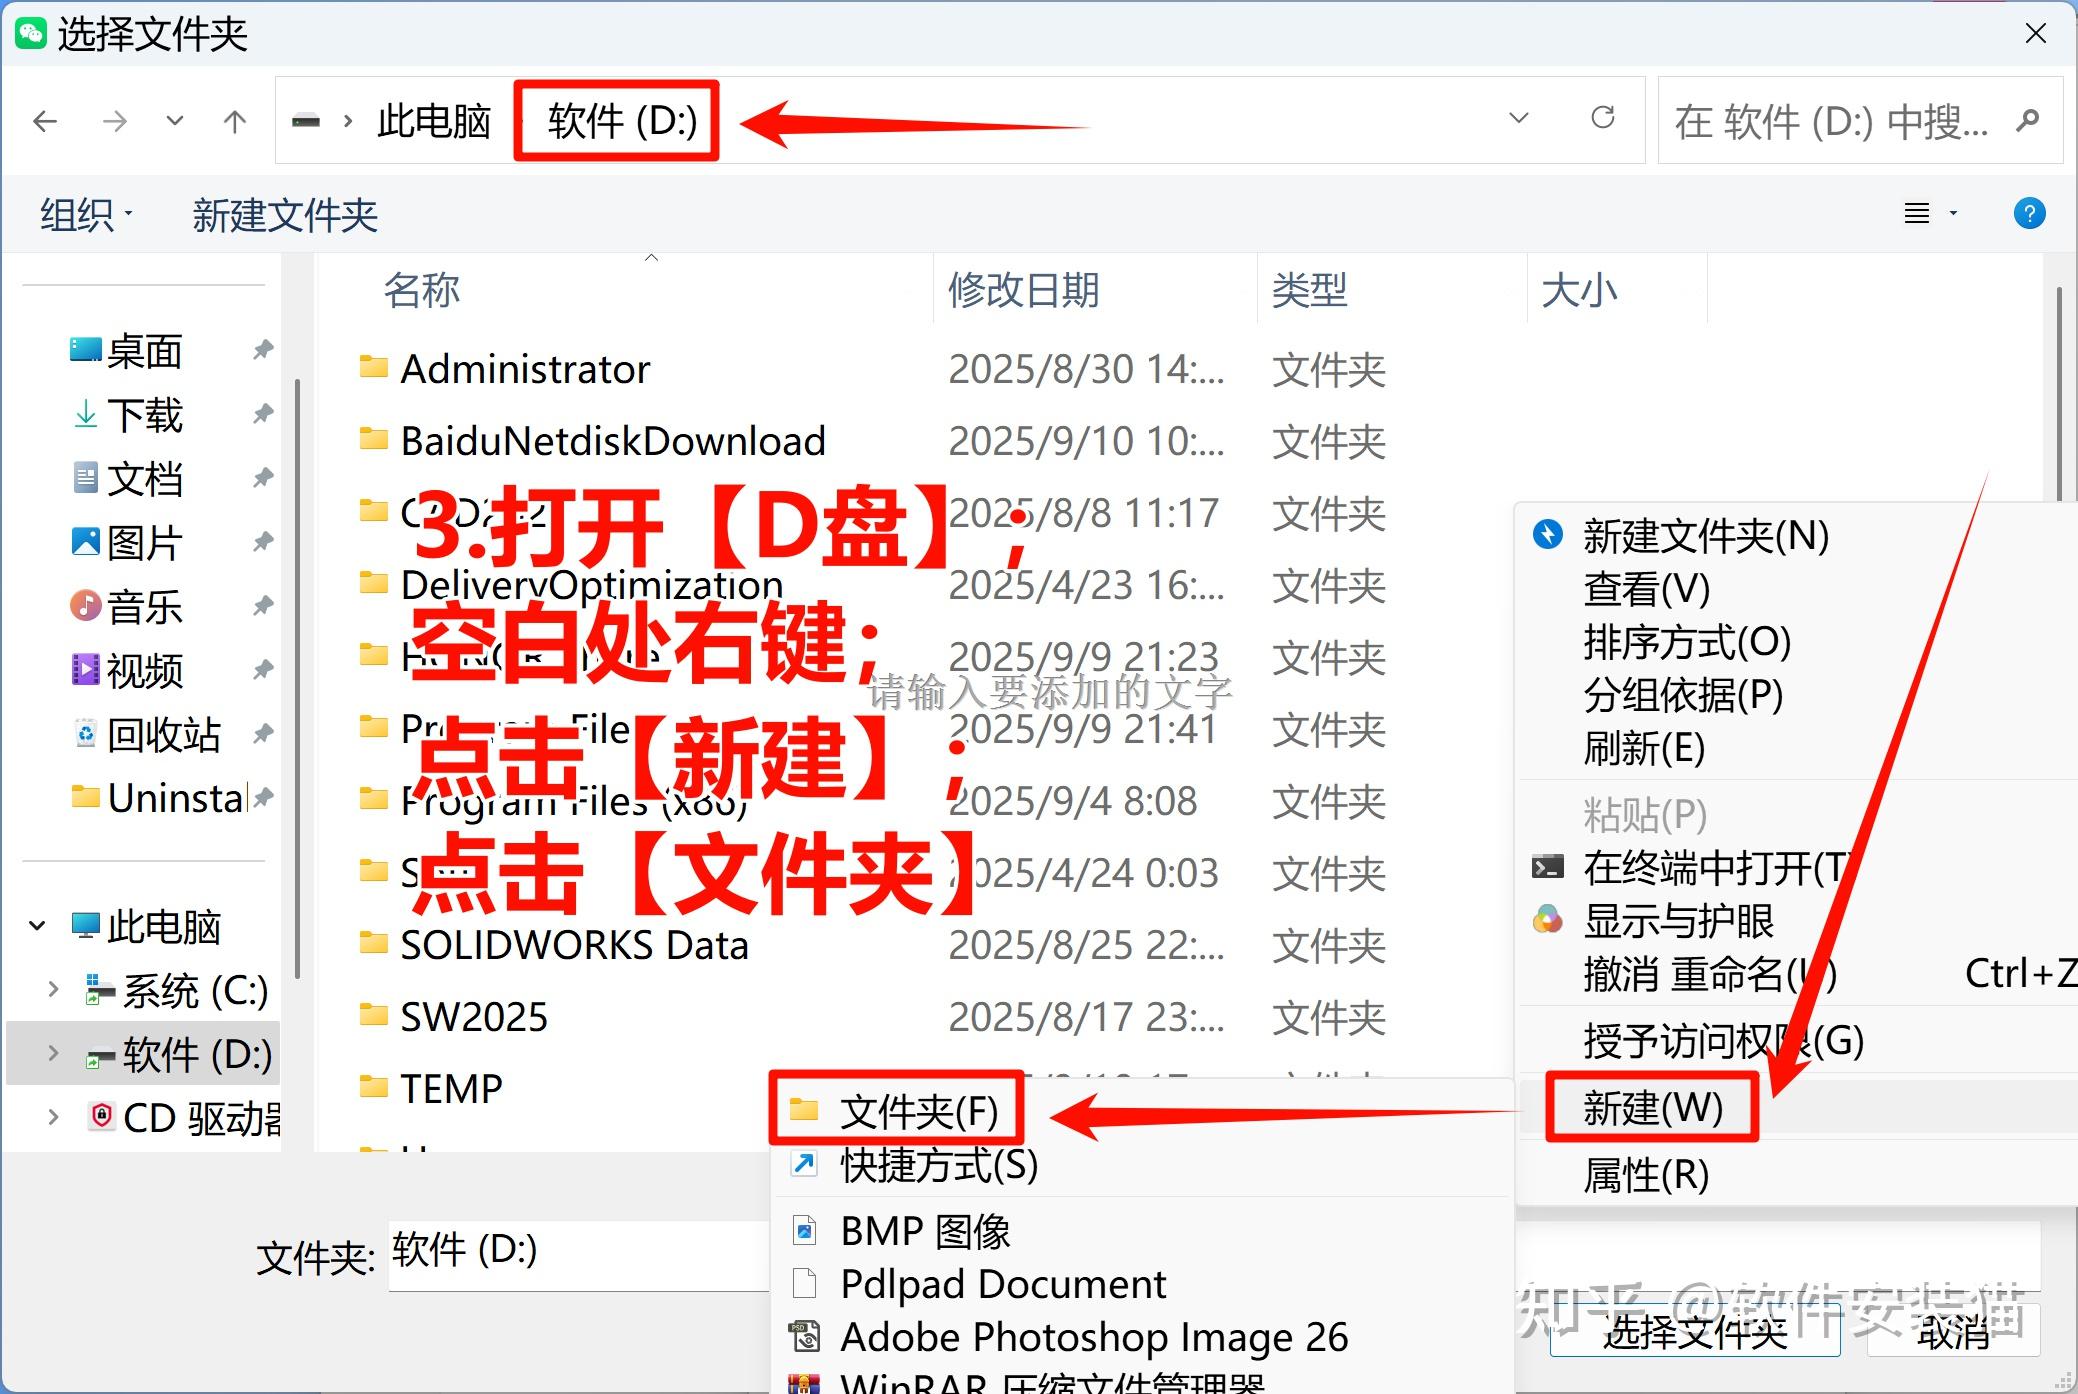Viewport: 2078px width, 1394px height.
Task: Click the pin icon next to 图片
Action: tap(263, 542)
